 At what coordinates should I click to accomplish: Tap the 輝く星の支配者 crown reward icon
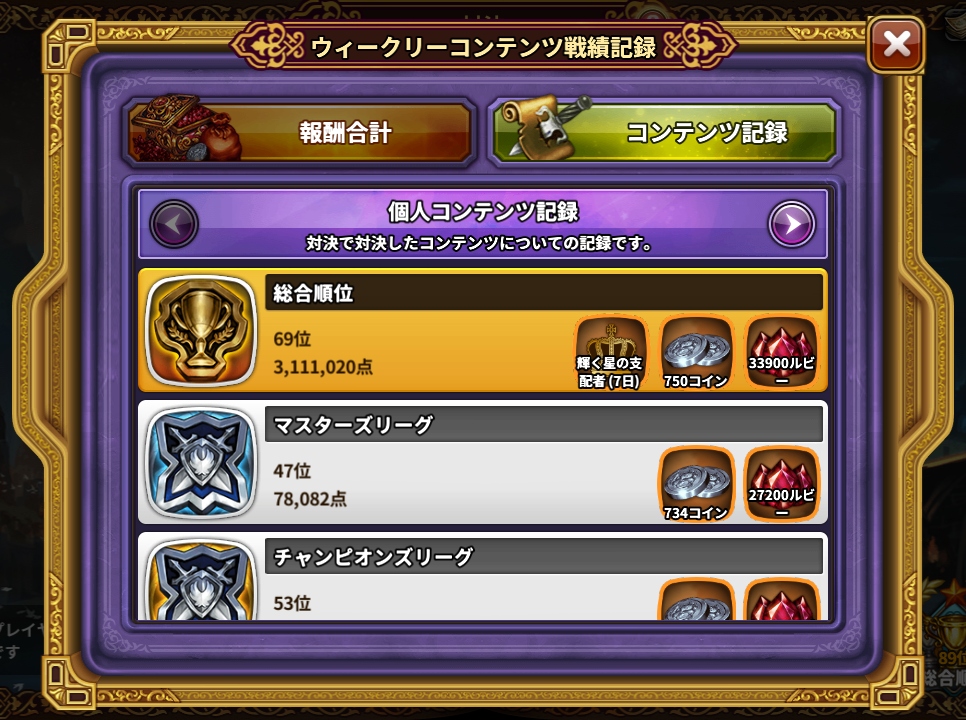[610, 352]
